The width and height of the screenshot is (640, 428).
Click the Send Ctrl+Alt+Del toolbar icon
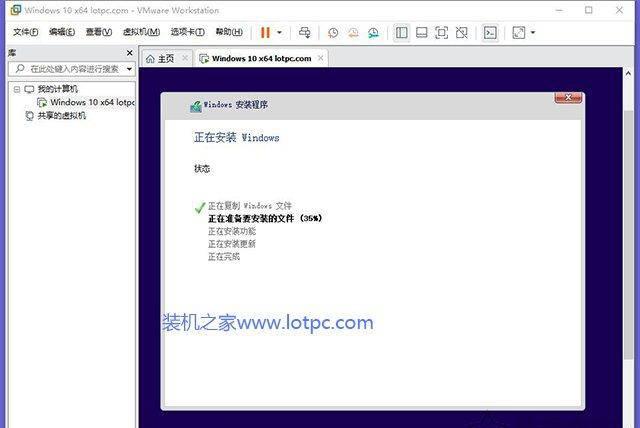pyautogui.click(x=304, y=33)
